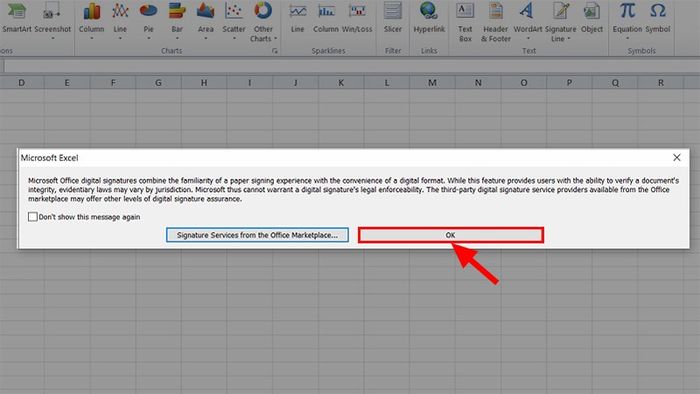Screen dimensions: 700x394
Task: Insert a Pie chart
Action: 148,18
